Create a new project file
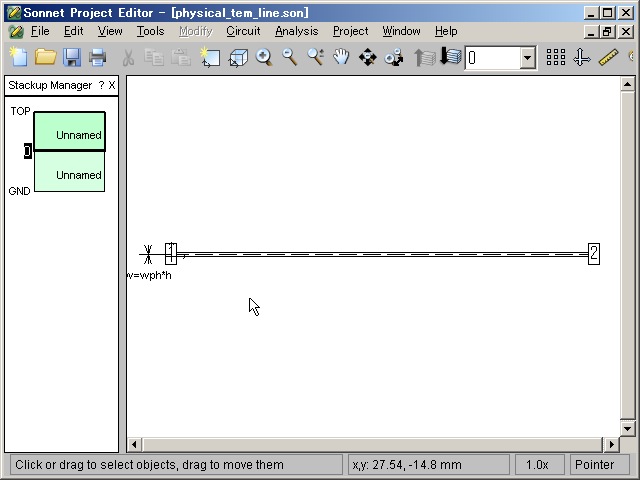The height and width of the screenshot is (480, 640). 18,57
